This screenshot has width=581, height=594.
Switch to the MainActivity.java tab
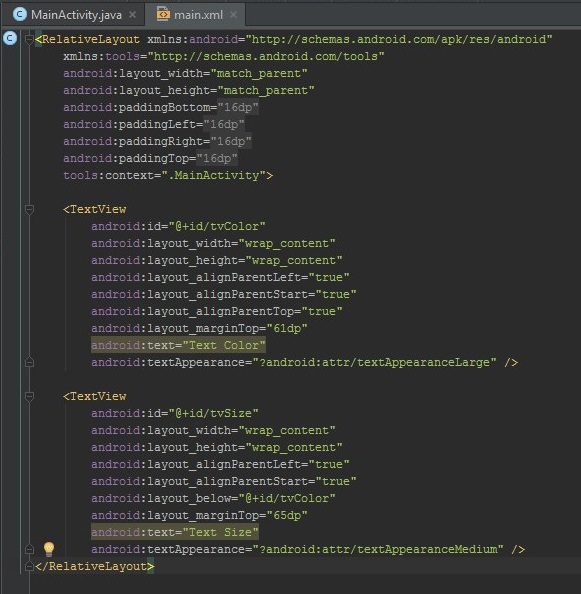73,15
